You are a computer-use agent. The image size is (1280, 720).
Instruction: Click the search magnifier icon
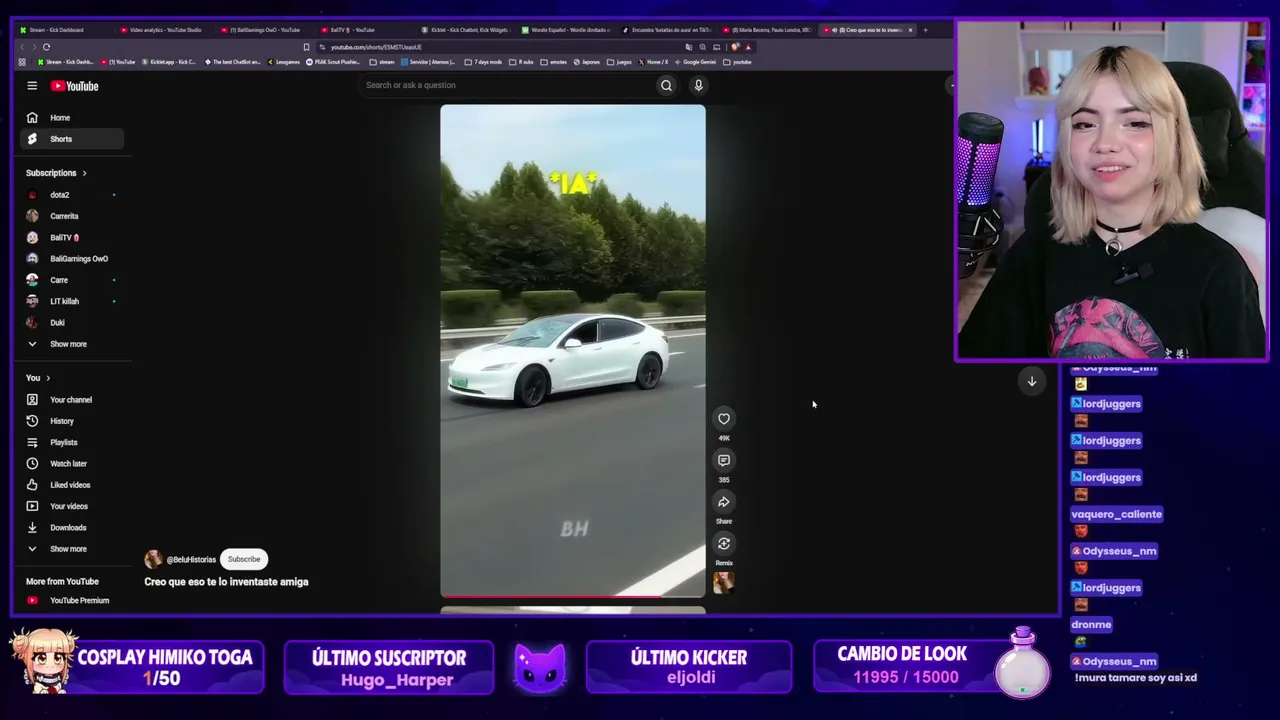[x=666, y=85]
